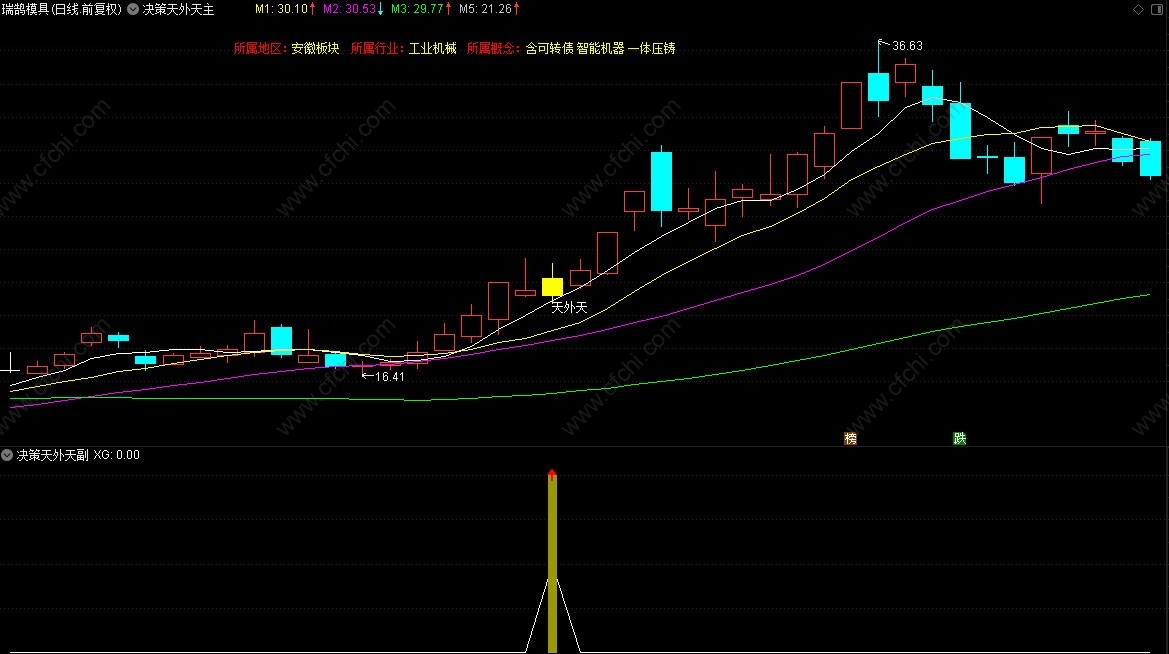The height and width of the screenshot is (654, 1169).
Task: Select the yellow signal candlestick
Action: click(552, 286)
